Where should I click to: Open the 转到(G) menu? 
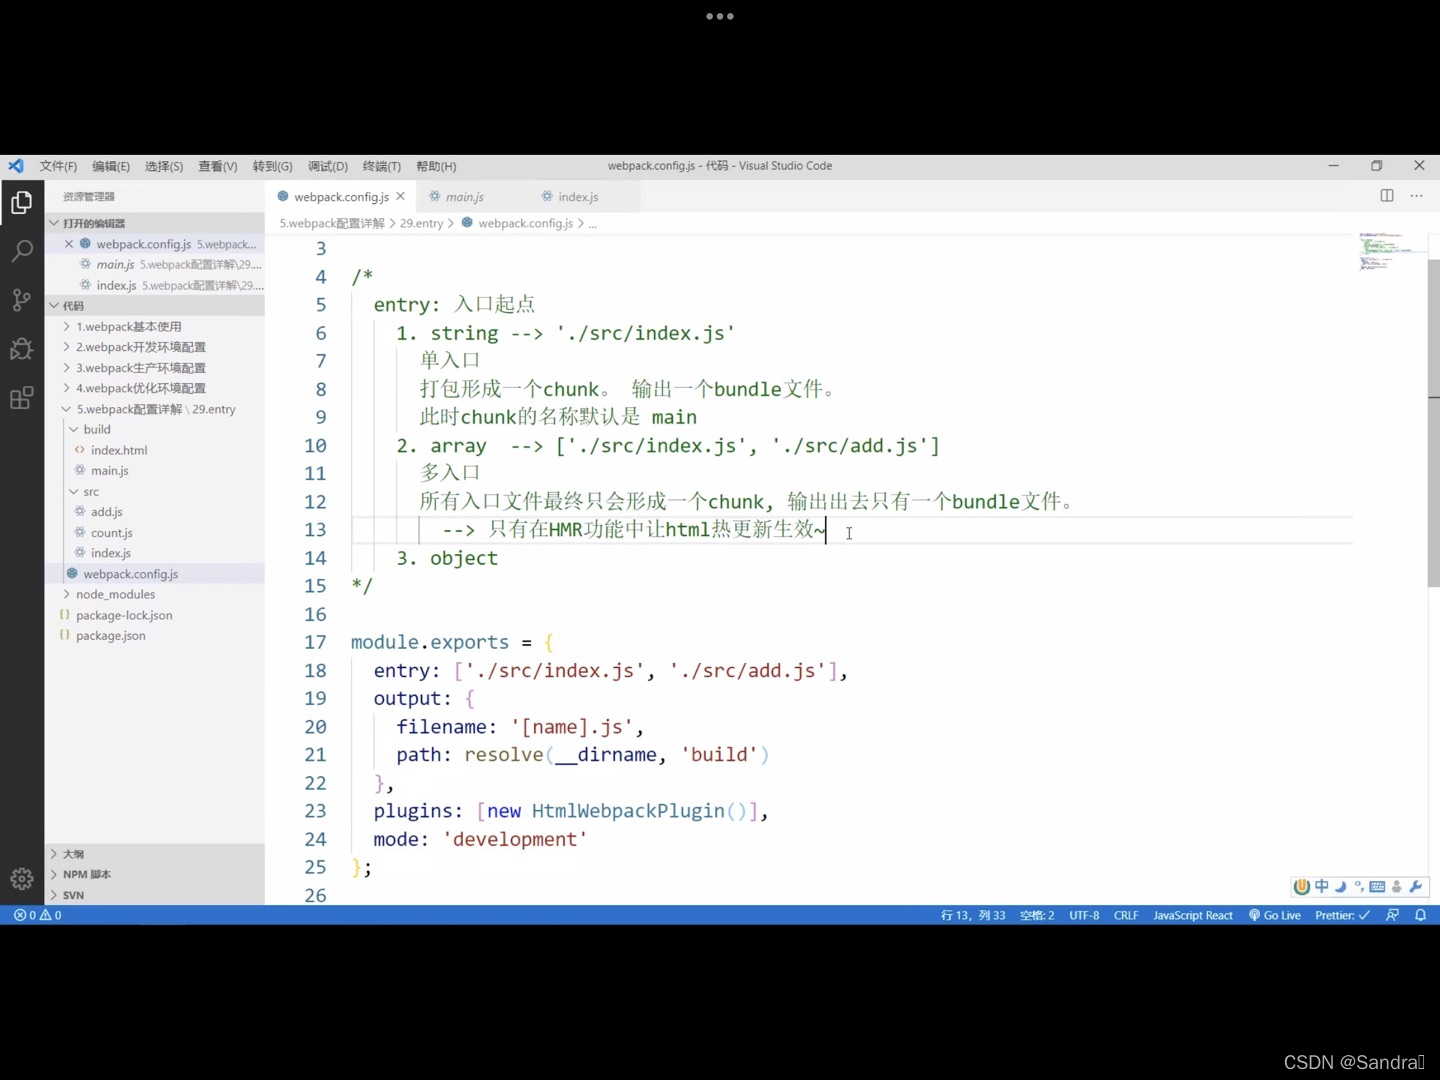pos(272,166)
